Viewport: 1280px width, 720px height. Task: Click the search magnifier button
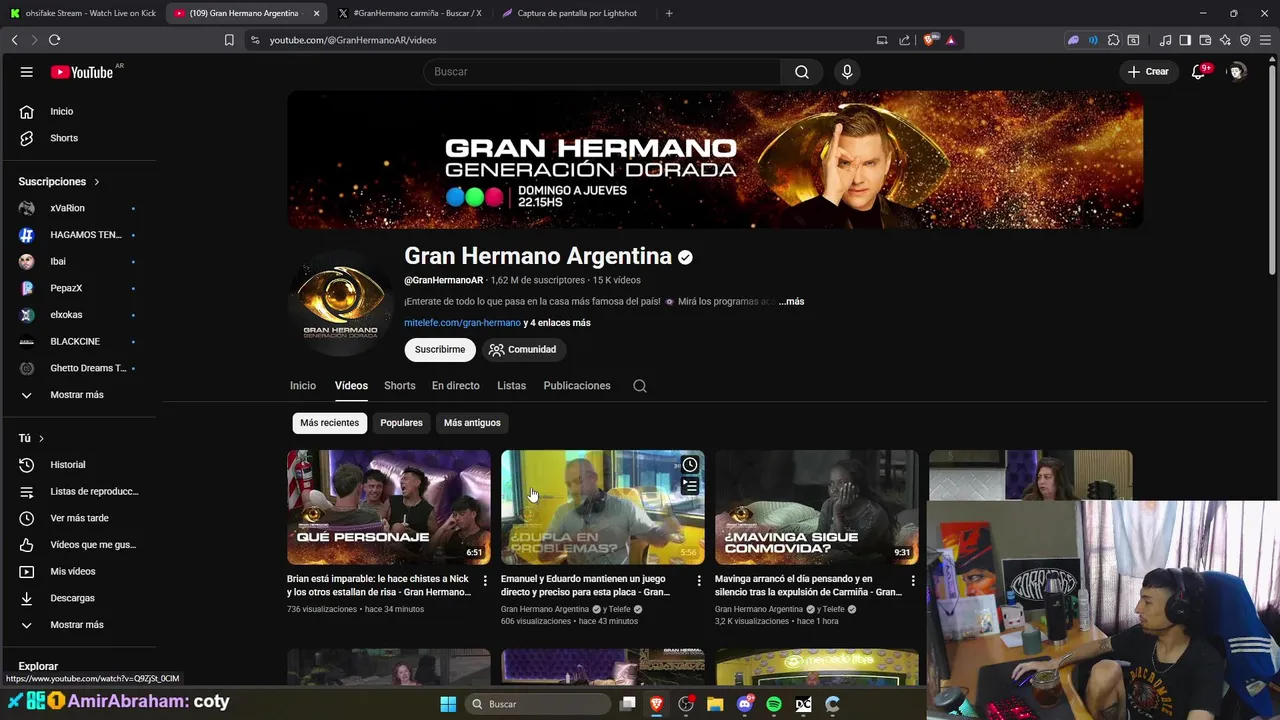coord(802,72)
